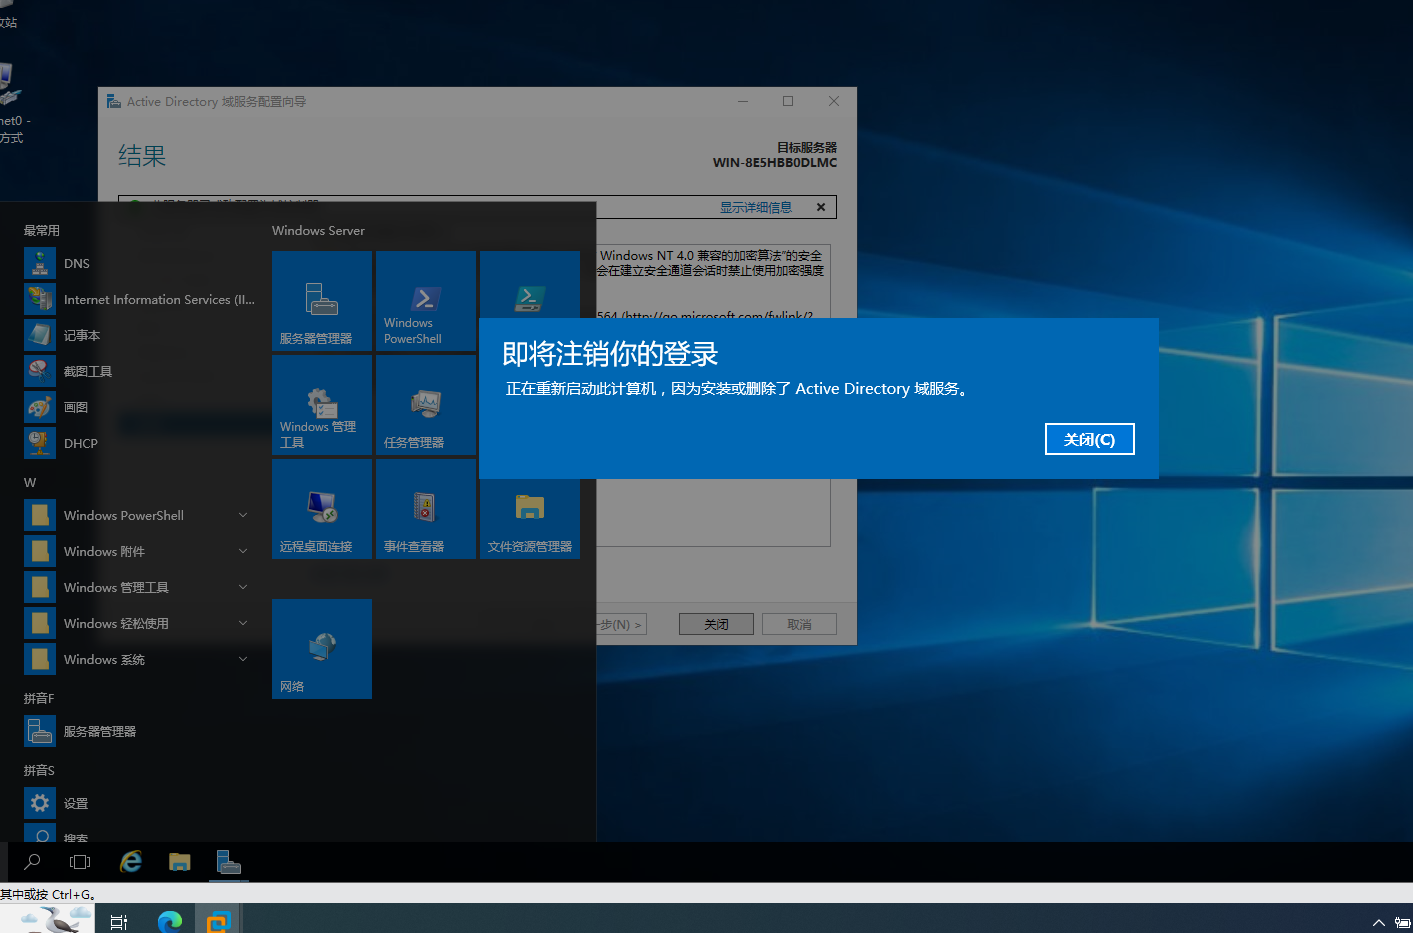Open File Explorer from the taskbar
The height and width of the screenshot is (933, 1413).
(x=180, y=862)
